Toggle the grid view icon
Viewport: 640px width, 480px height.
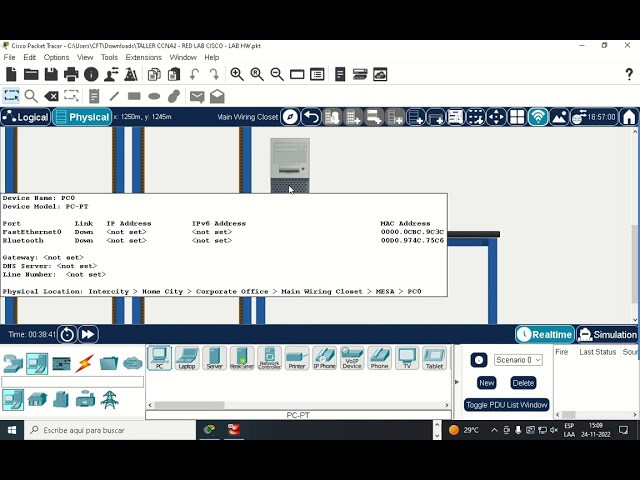tap(517, 118)
